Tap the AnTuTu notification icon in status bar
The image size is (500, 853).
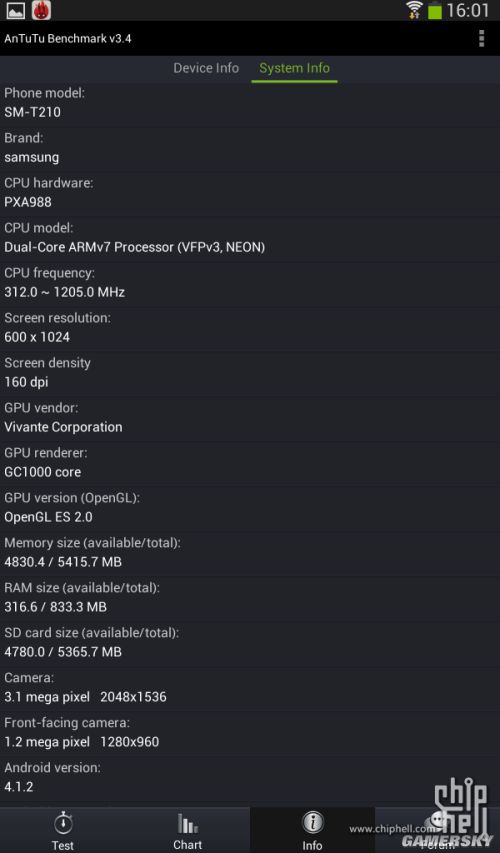point(41,10)
